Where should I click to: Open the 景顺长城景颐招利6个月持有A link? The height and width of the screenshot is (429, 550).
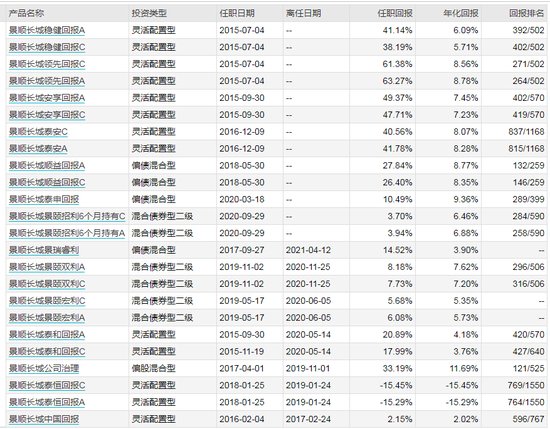point(67,233)
